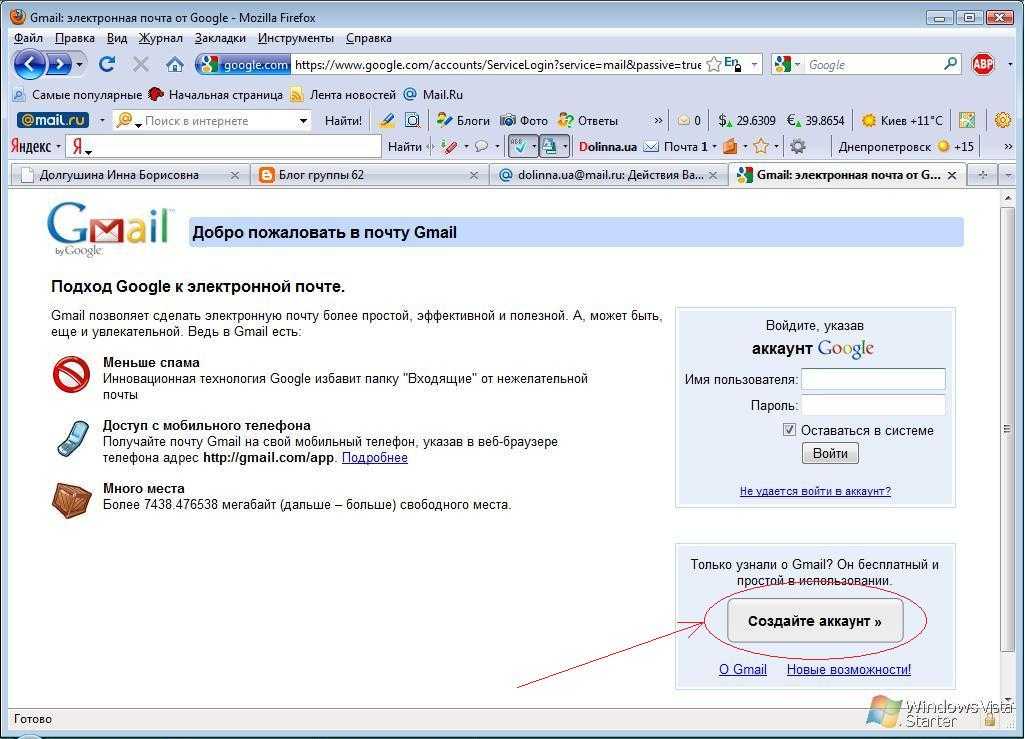
Task: Click the Имя пользователя input field
Action: [873, 379]
